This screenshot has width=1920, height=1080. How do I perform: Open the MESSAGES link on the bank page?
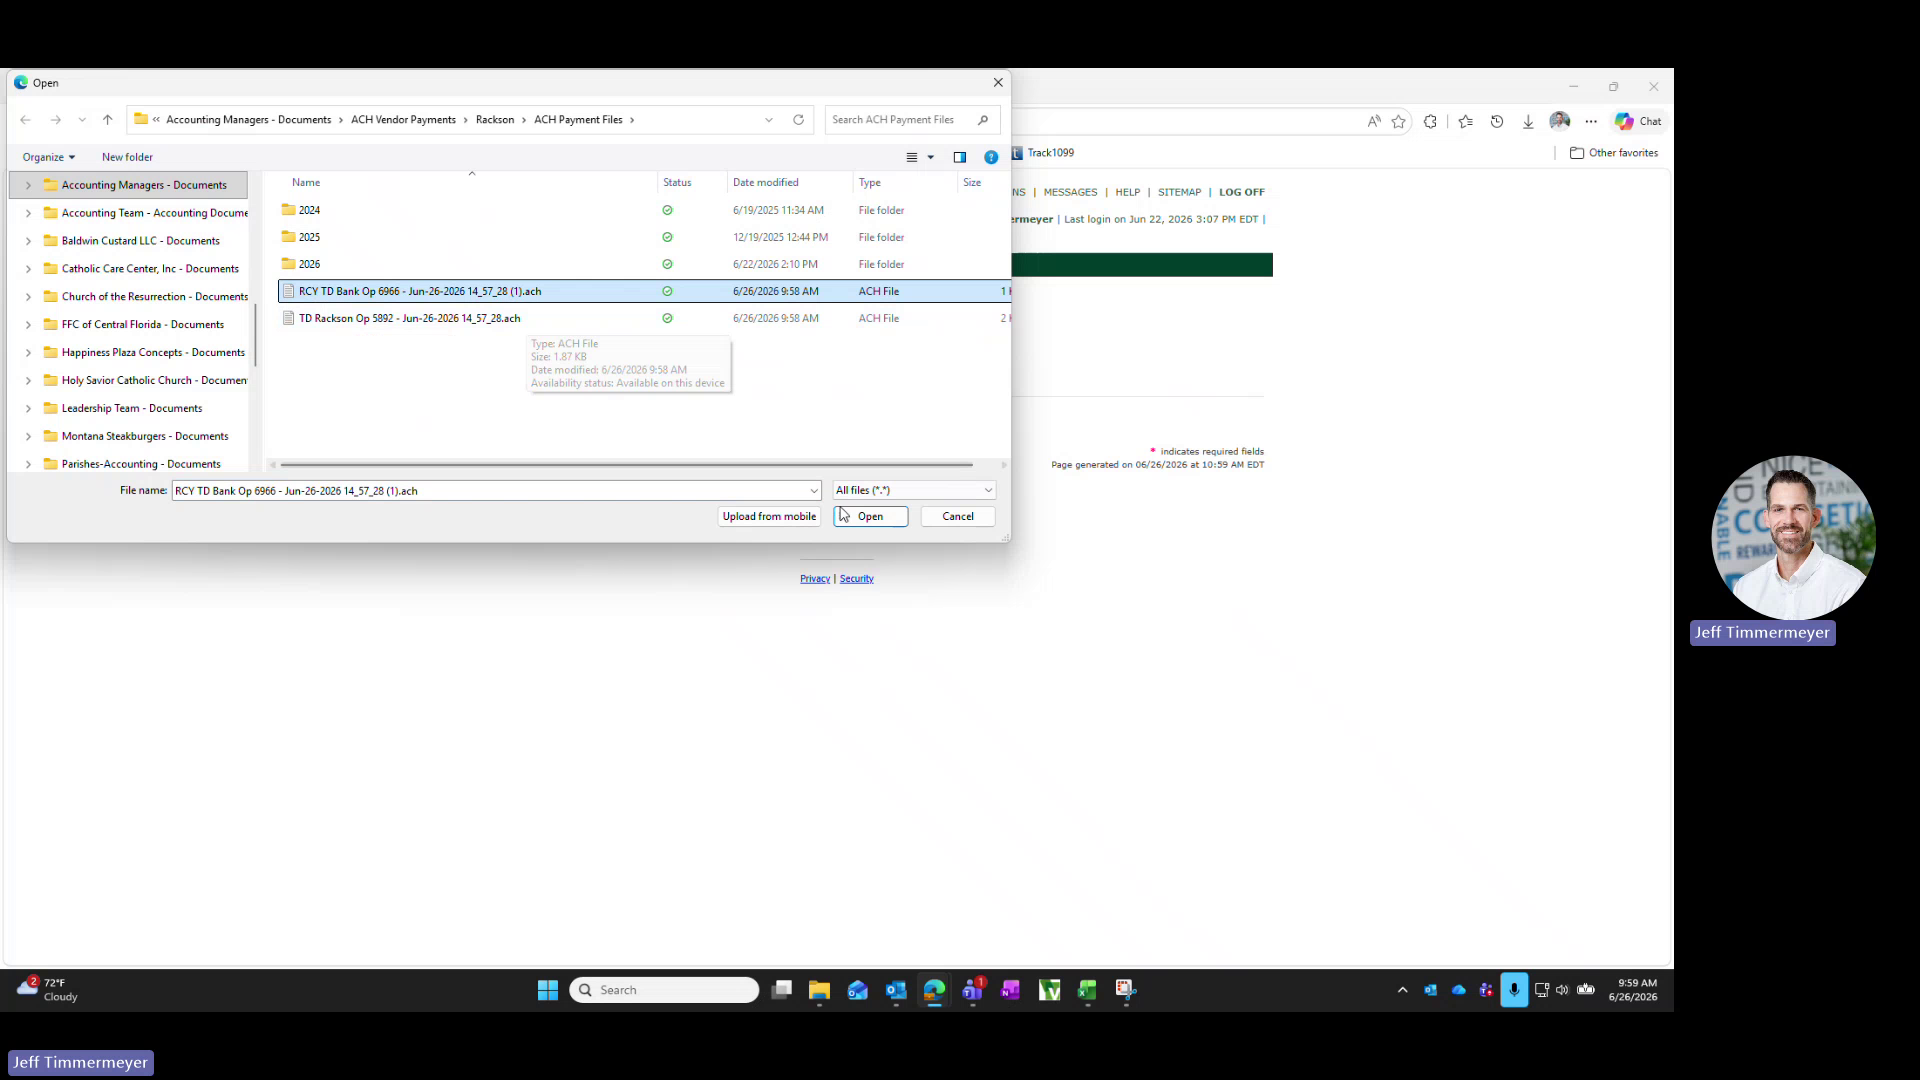coord(1070,192)
